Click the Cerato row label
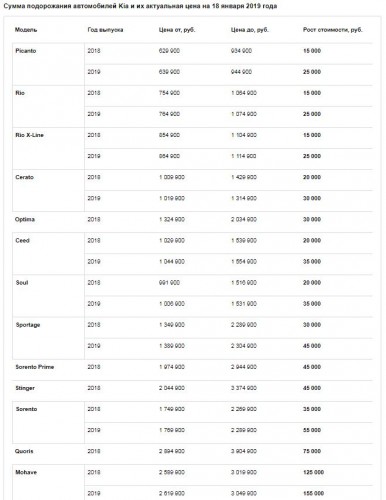Viewport: 386px width, 500px height. click(x=24, y=177)
